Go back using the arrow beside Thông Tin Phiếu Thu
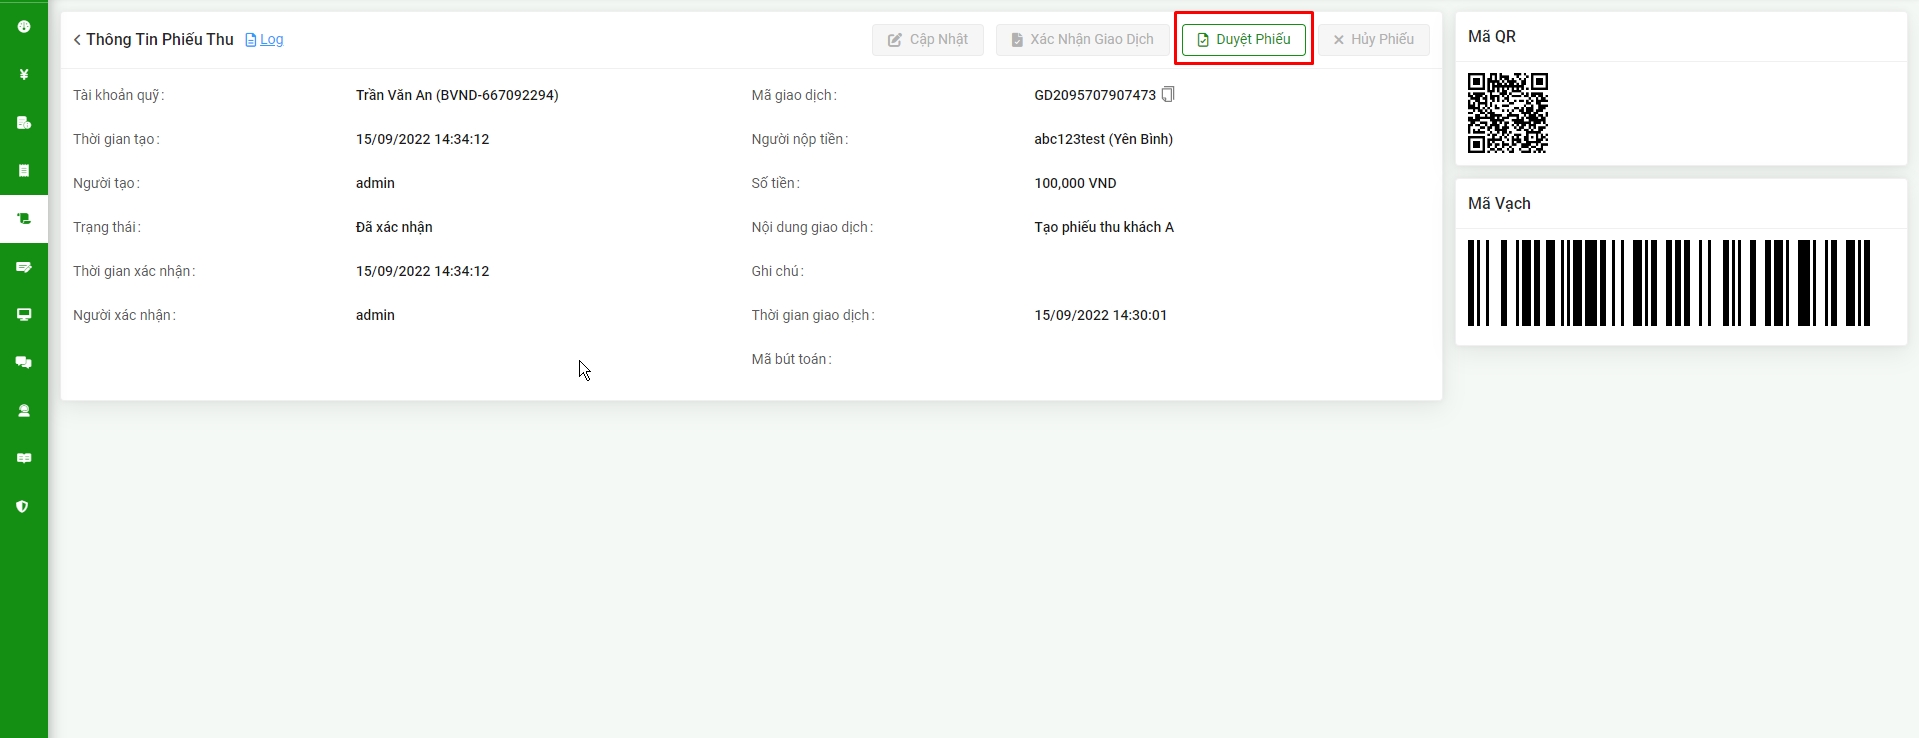The image size is (1919, 738). tap(77, 40)
